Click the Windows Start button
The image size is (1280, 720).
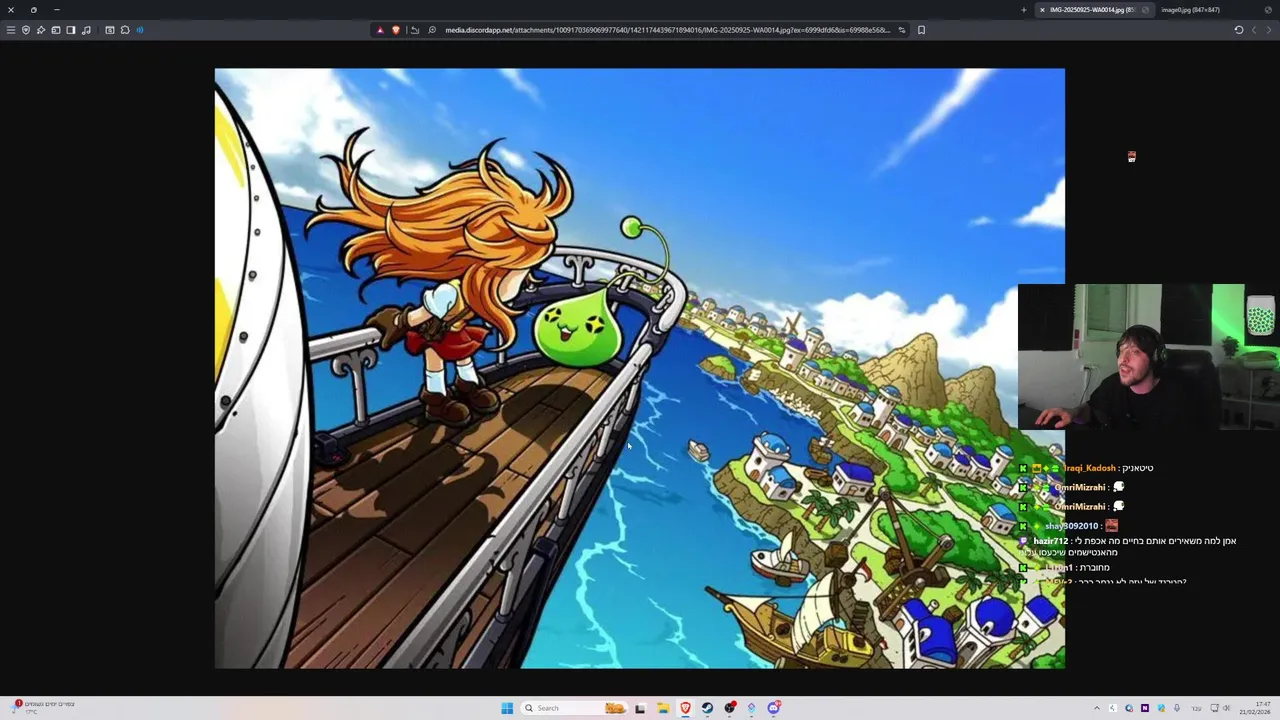pos(507,708)
